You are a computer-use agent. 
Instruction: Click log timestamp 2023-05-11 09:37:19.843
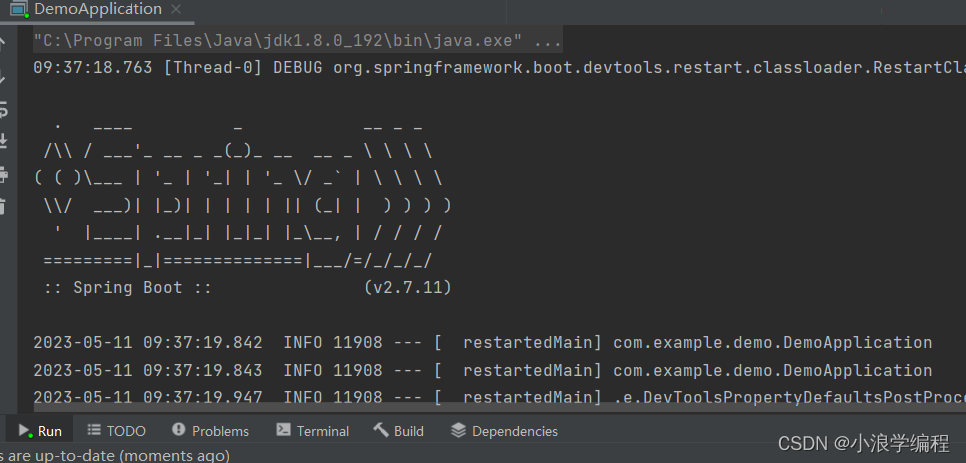click(148, 371)
